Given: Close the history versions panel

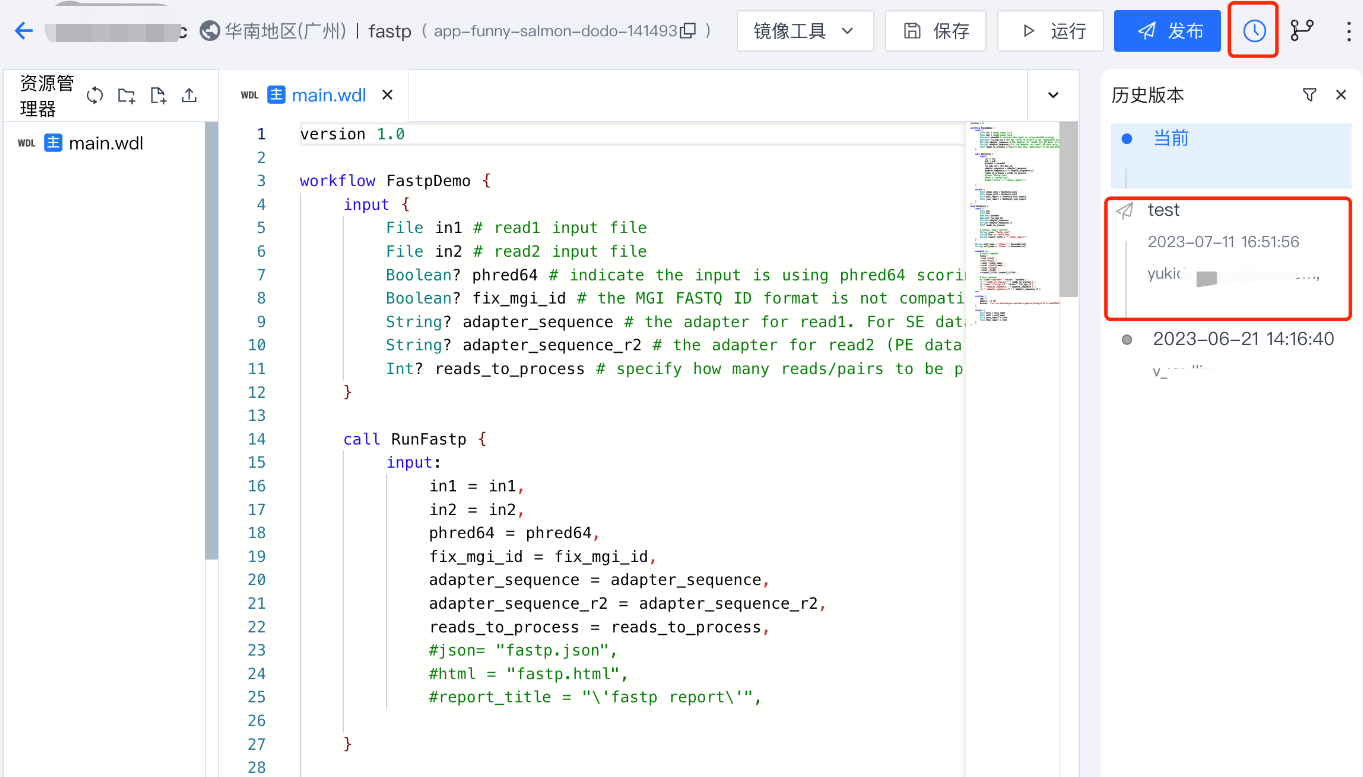Looking at the screenshot, I should pyautogui.click(x=1341, y=95).
